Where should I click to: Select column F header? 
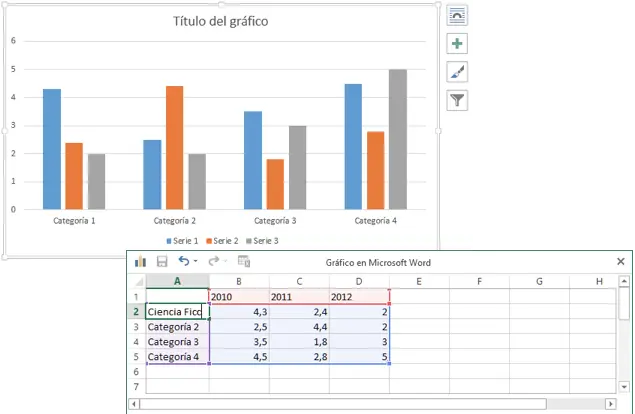point(479,282)
